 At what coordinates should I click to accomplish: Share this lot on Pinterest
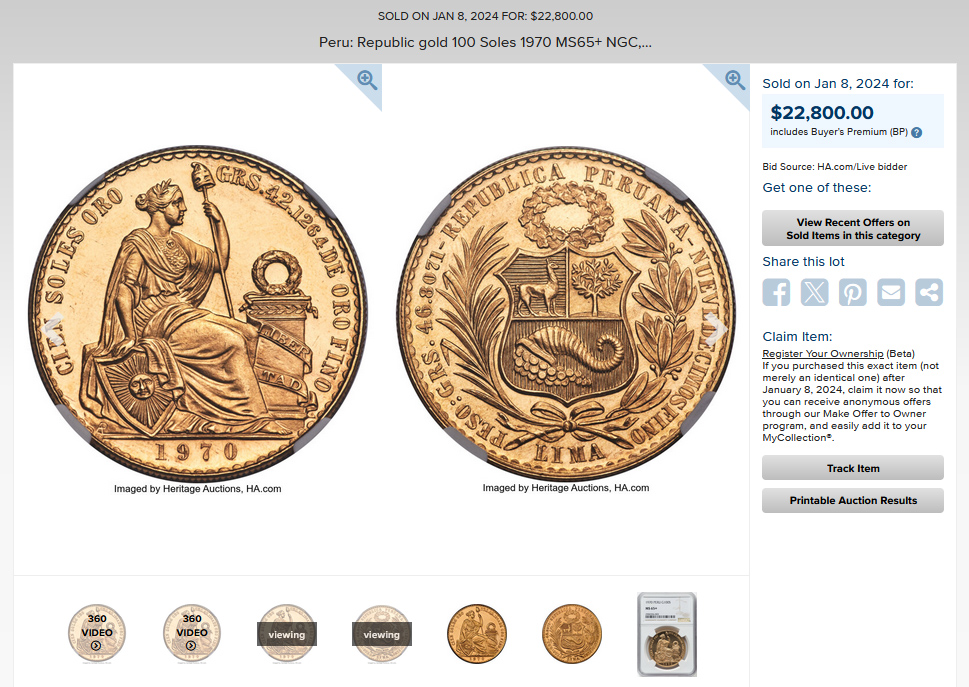coord(853,292)
